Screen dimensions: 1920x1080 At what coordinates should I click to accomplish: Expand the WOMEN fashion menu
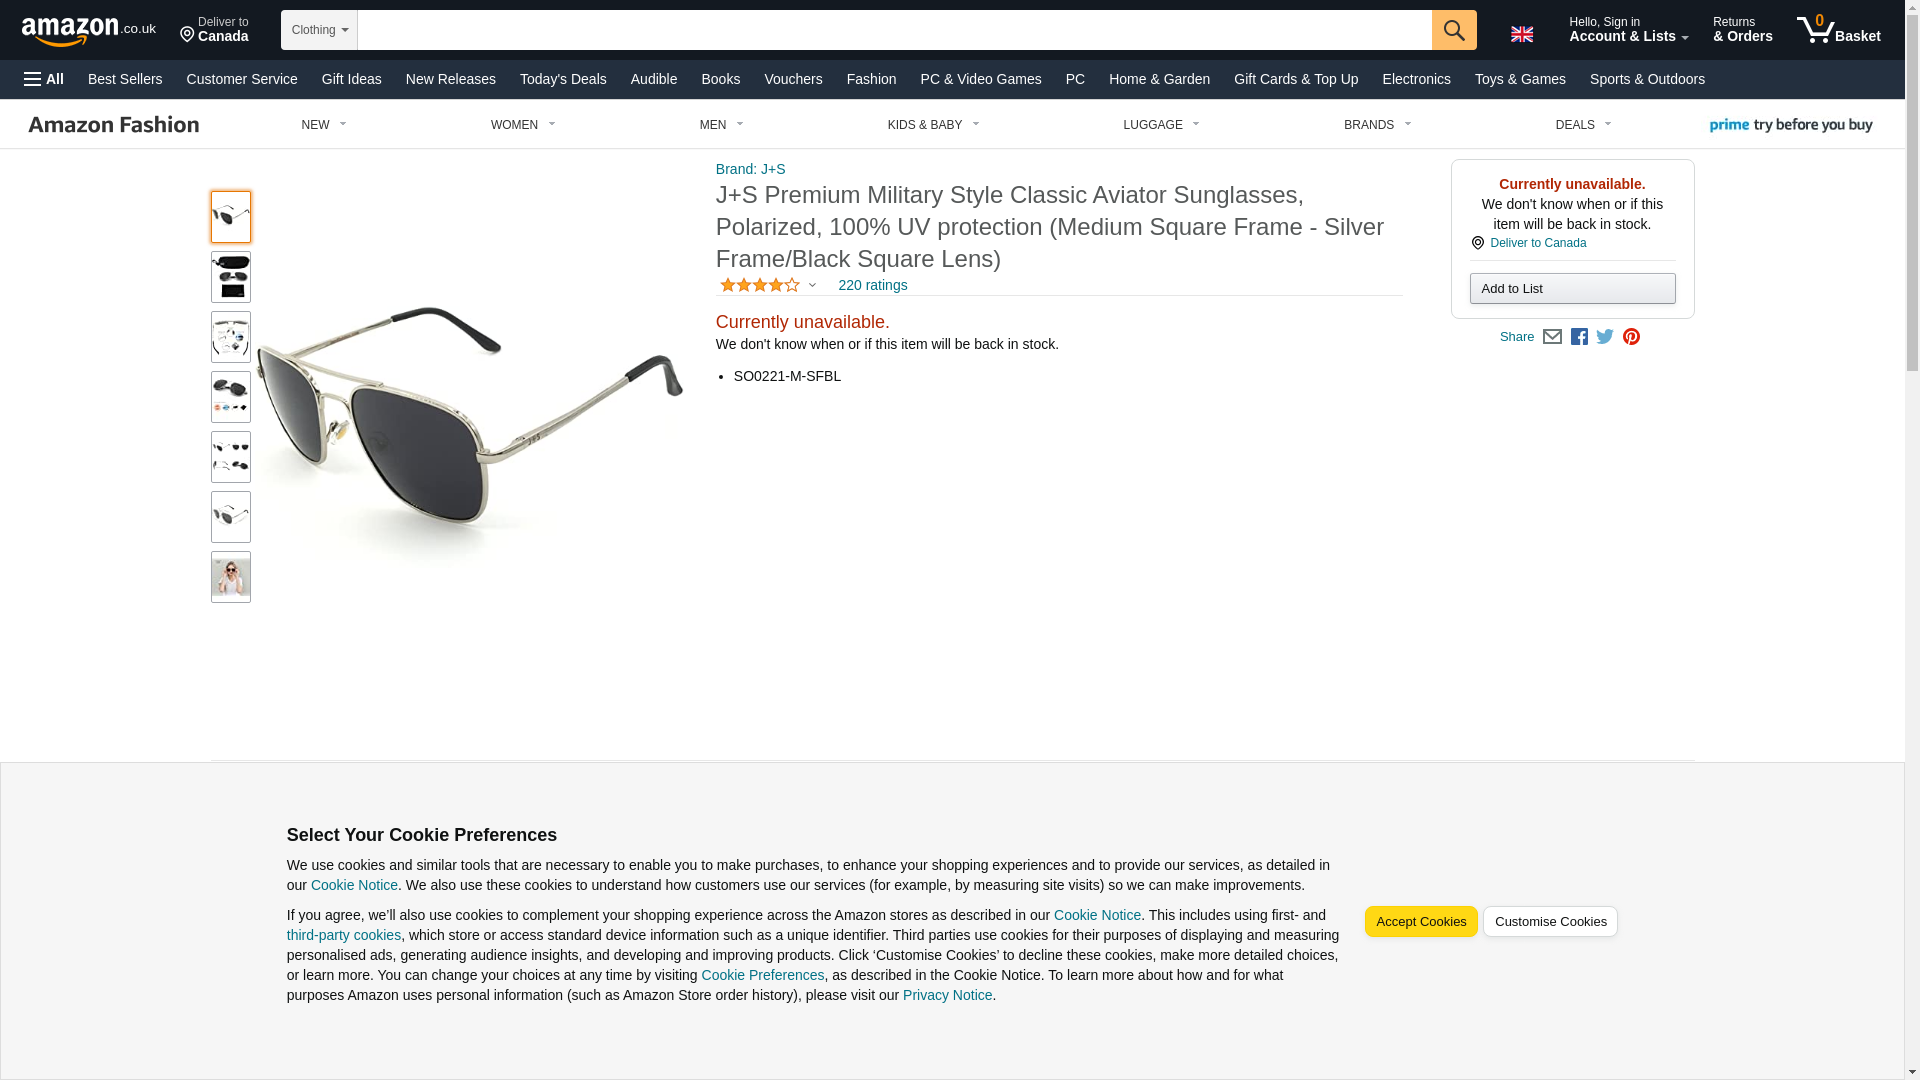523,125
